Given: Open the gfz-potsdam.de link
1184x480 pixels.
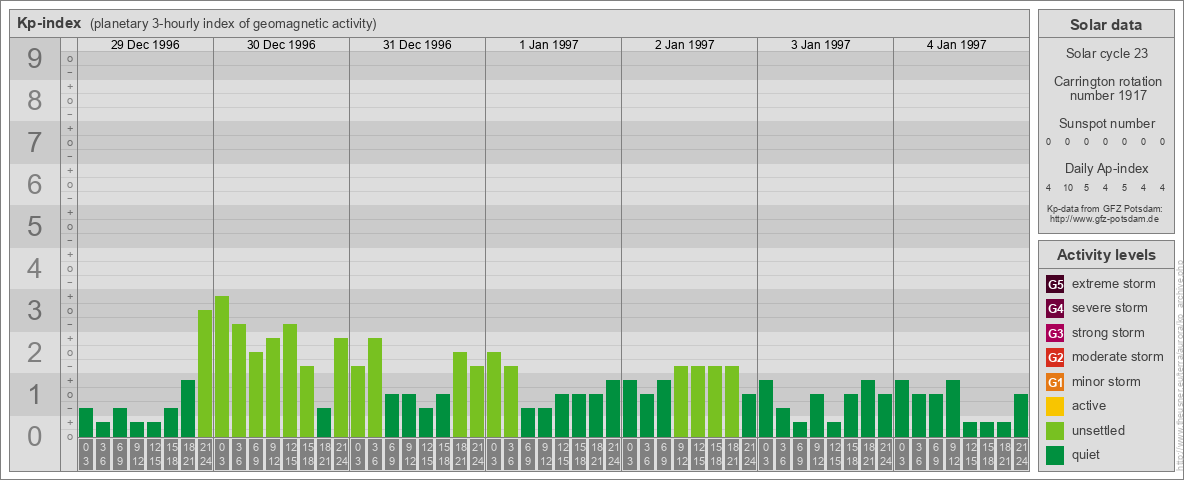Looking at the screenshot, I should coord(1104,218).
